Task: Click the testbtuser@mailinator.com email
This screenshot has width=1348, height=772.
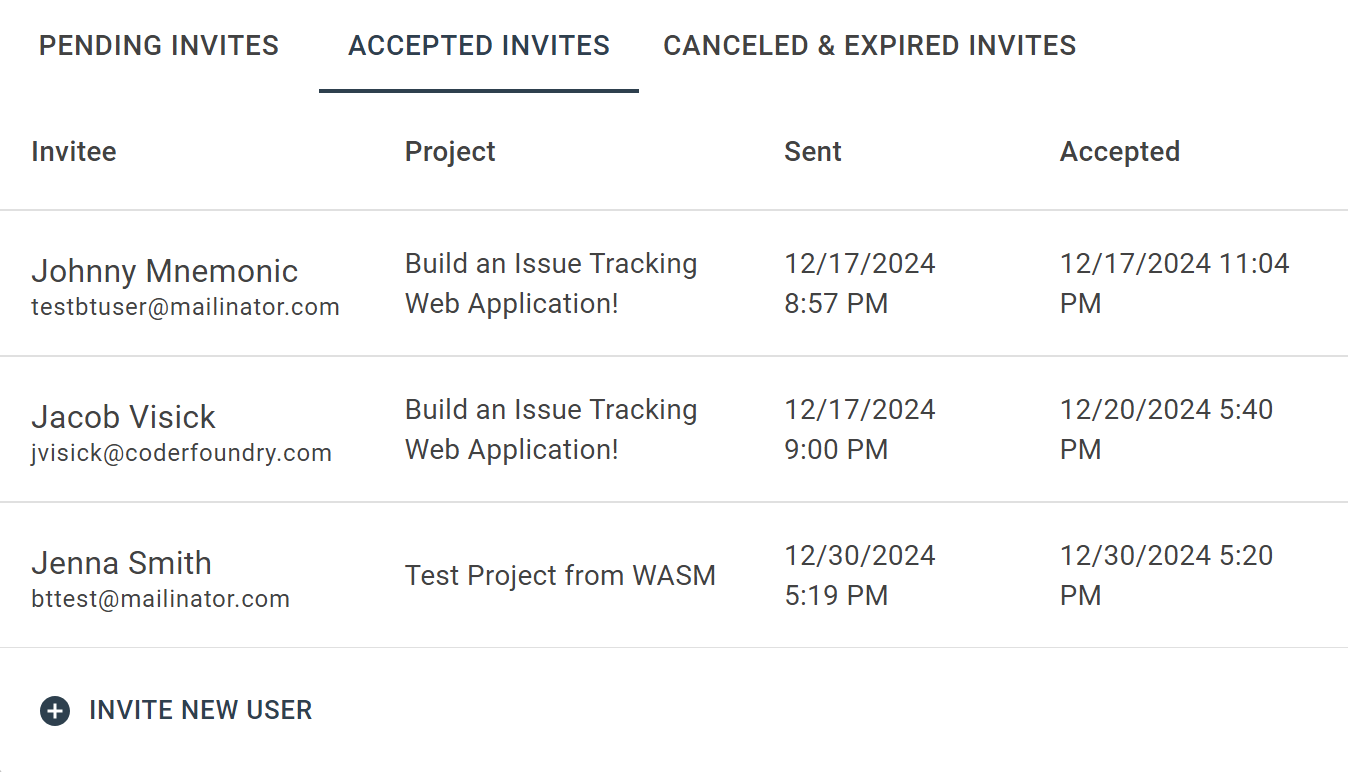Action: [186, 307]
